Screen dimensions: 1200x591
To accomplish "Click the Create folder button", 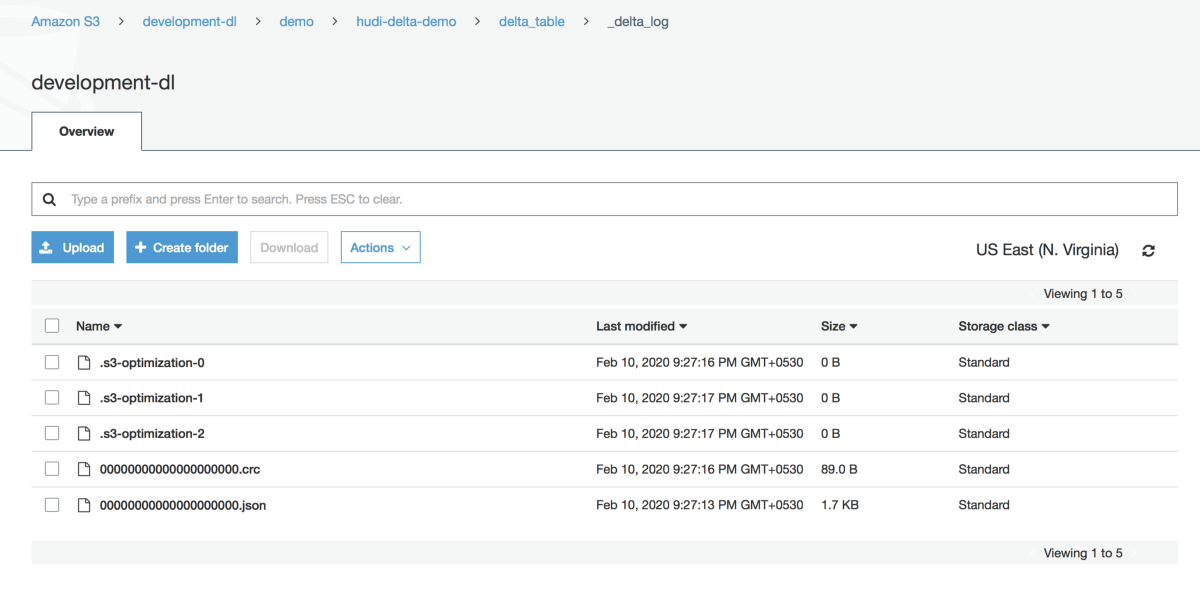I will click(182, 248).
